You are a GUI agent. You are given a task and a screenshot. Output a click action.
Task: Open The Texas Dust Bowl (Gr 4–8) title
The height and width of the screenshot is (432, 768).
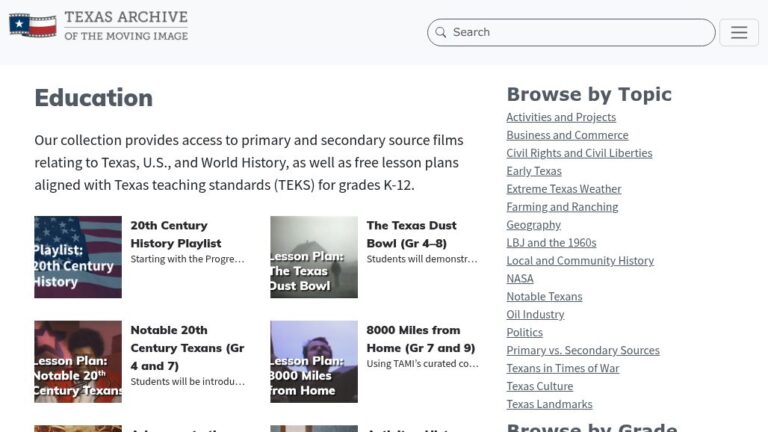pos(411,234)
